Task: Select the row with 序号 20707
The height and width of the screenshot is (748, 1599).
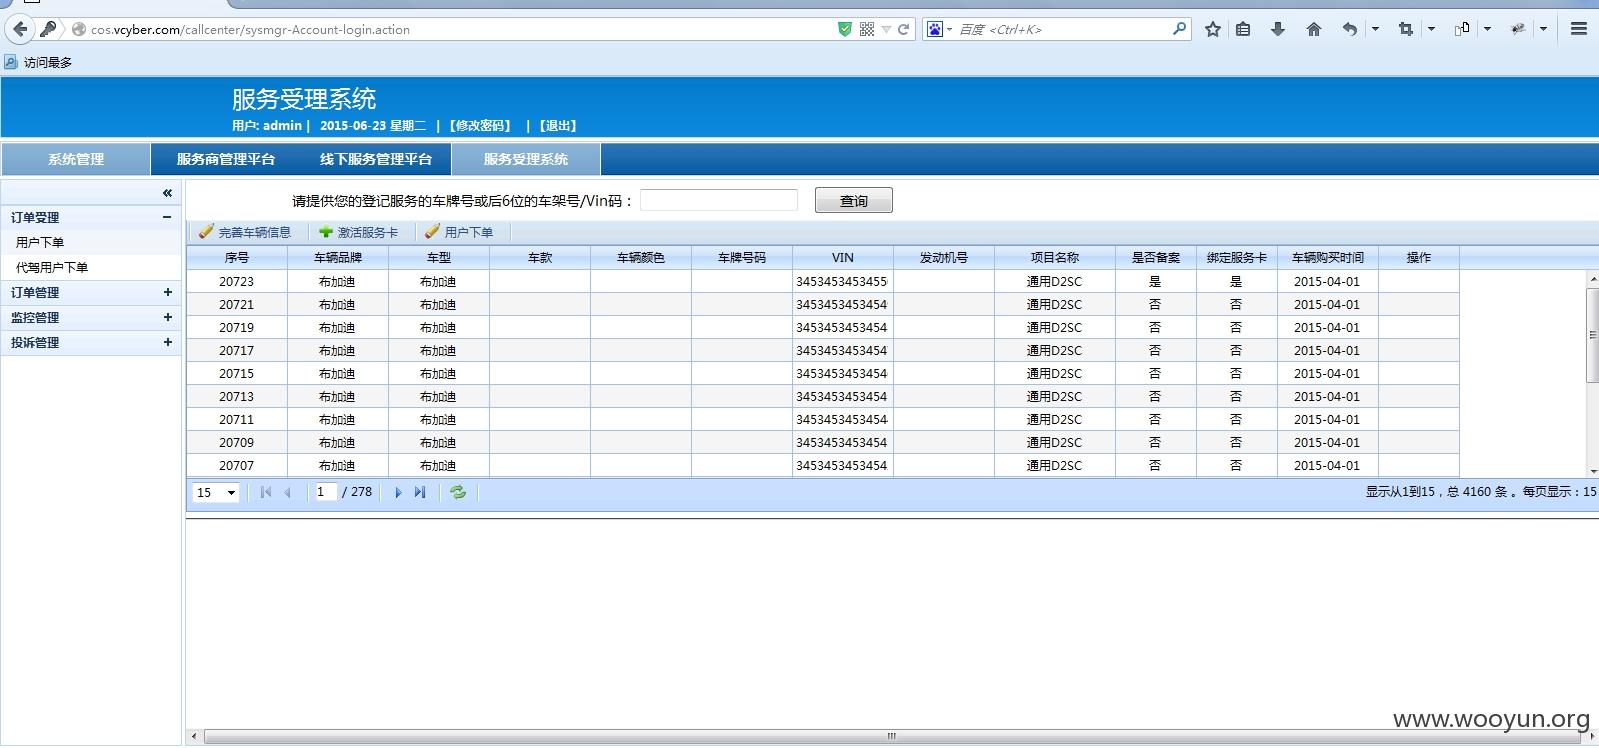Action: [822, 466]
